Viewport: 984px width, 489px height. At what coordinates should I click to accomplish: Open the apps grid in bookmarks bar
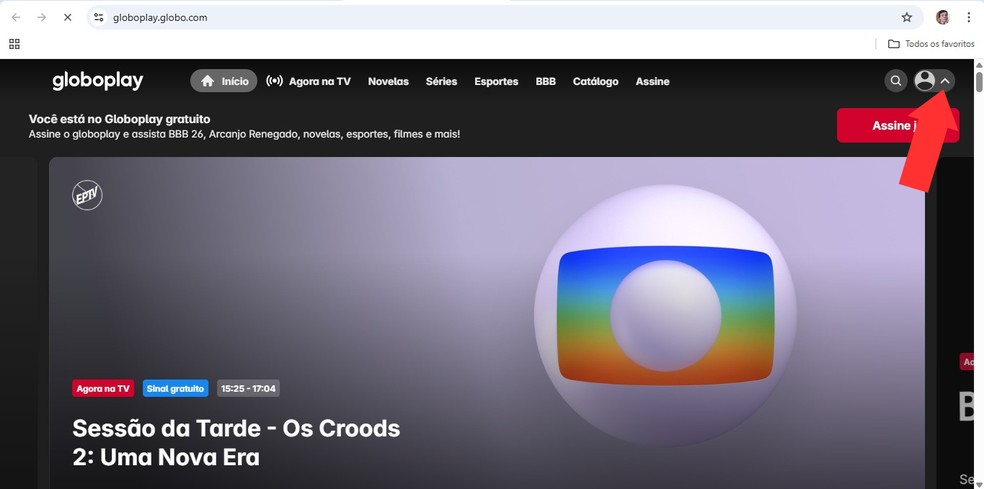click(14, 44)
